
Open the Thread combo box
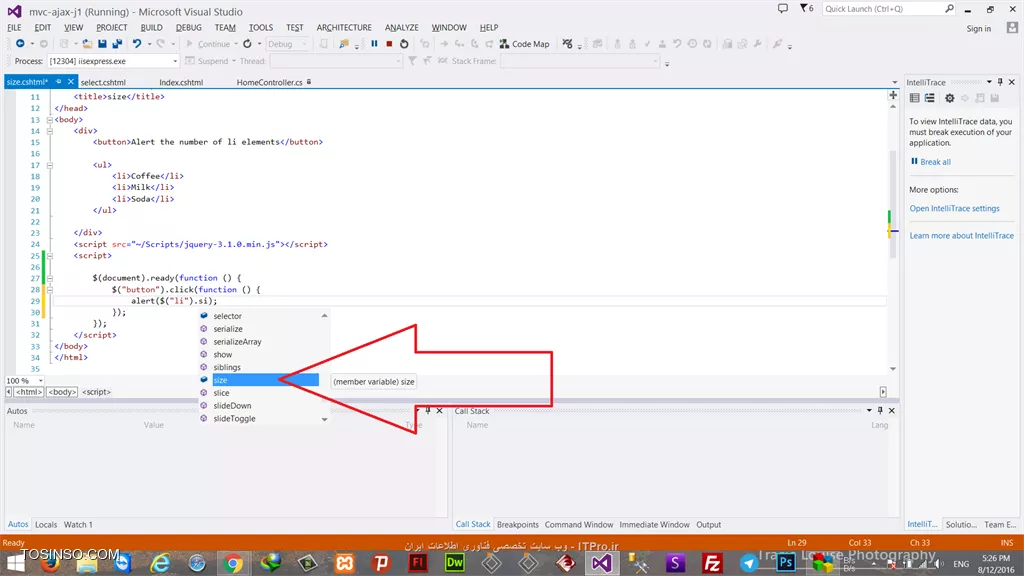[336, 61]
